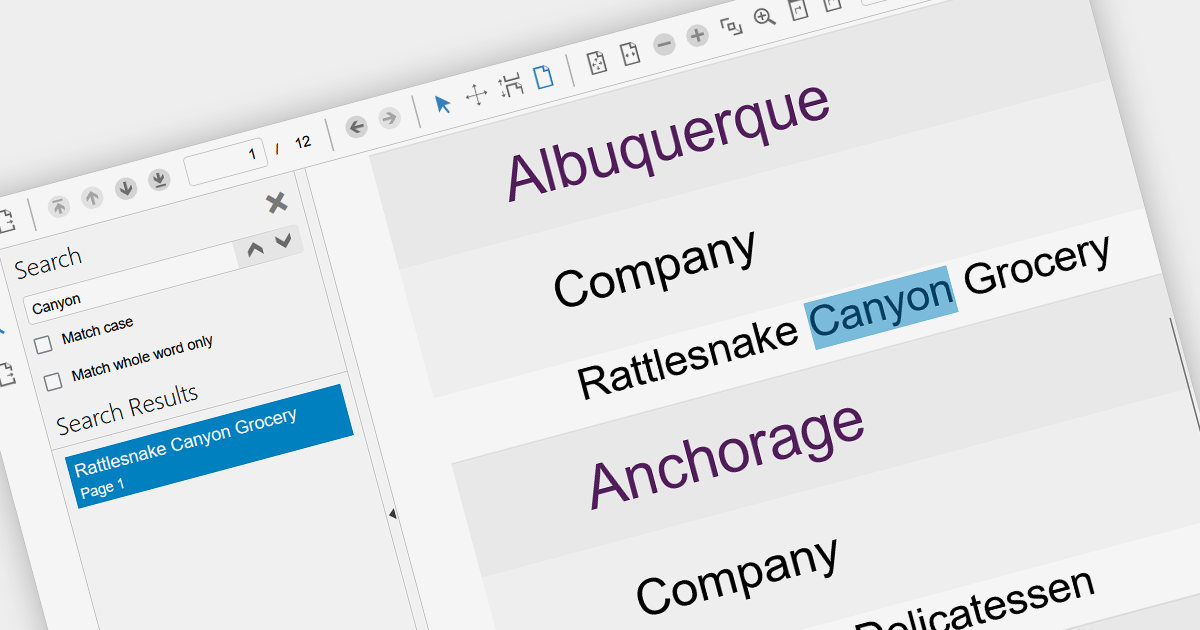Enable Match whole word only
Image resolution: width=1200 pixels, height=630 pixels.
(x=53, y=381)
